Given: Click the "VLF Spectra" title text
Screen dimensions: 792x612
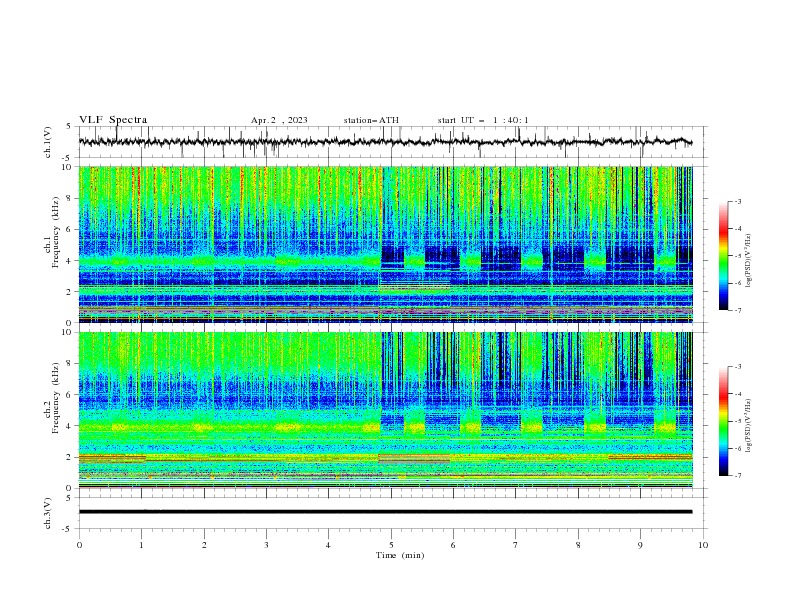Looking at the screenshot, I should pos(113,120).
